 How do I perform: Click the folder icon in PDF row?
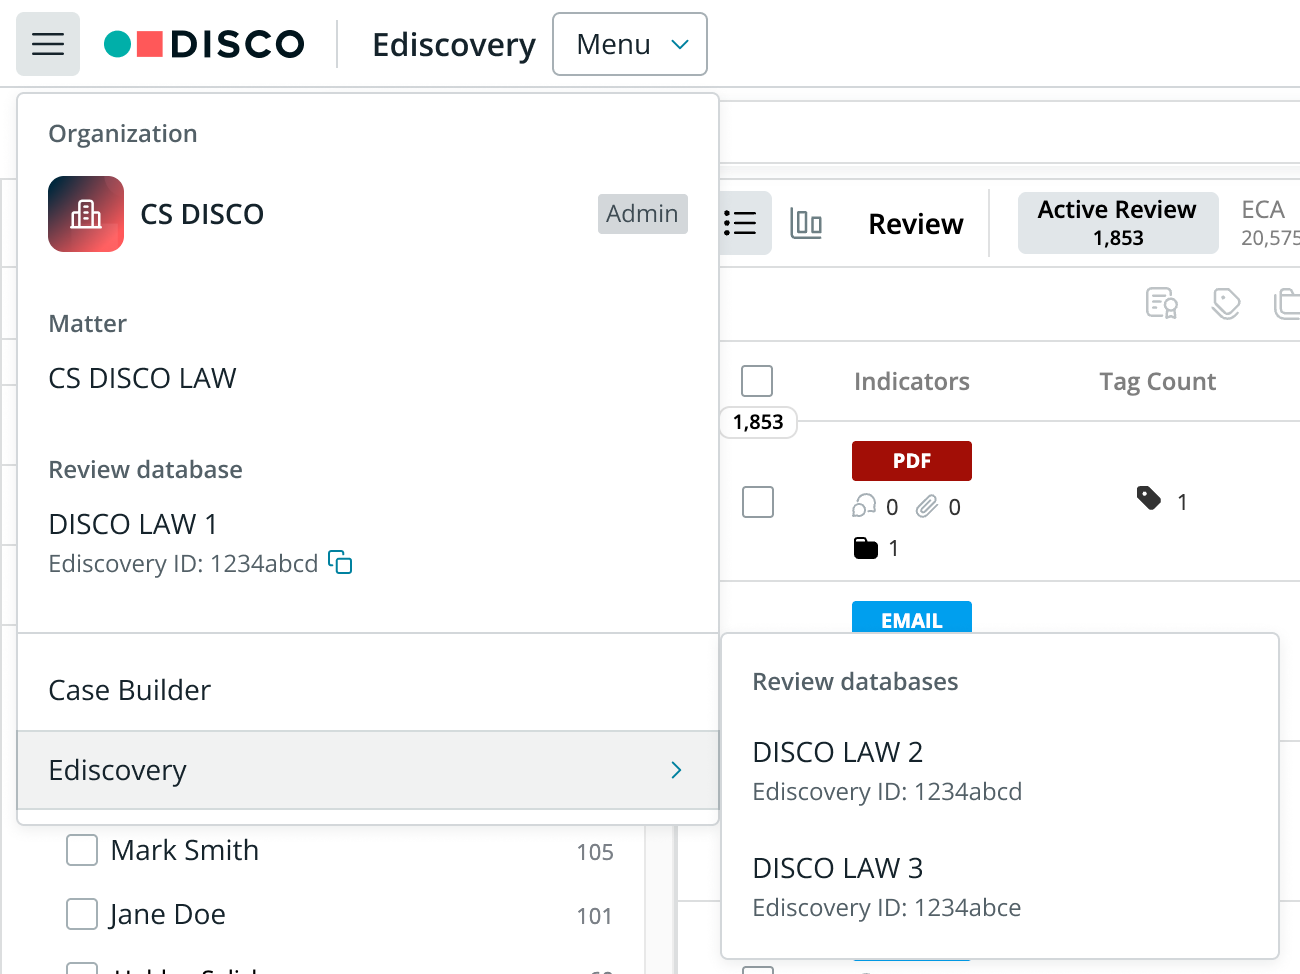point(866,548)
